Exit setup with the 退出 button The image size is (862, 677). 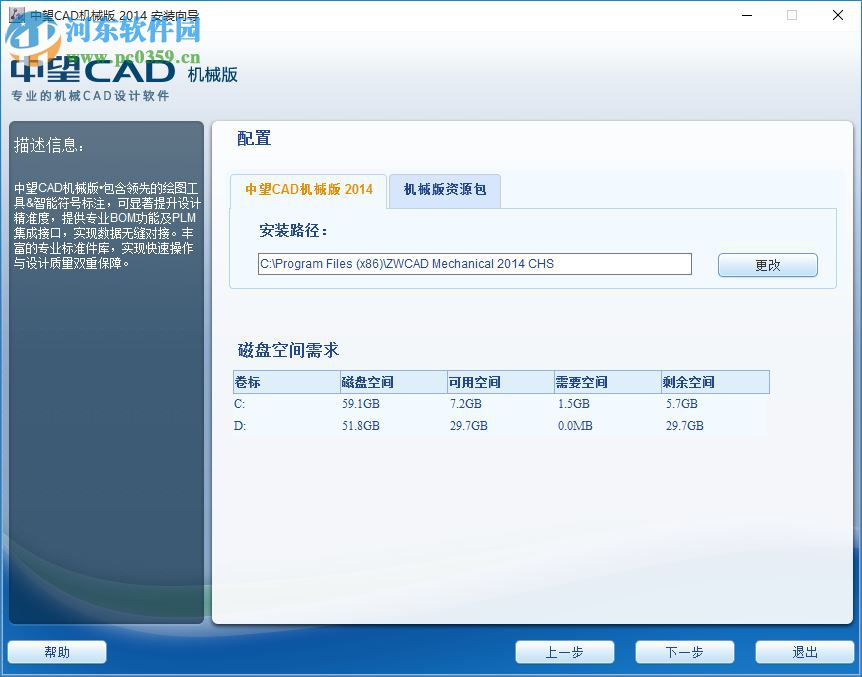(804, 651)
